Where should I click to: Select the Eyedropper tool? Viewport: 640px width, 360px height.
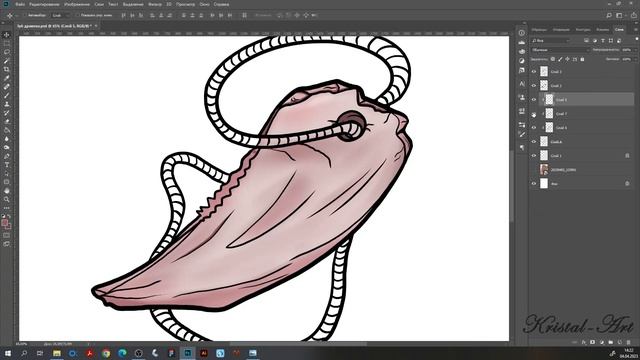(7, 78)
